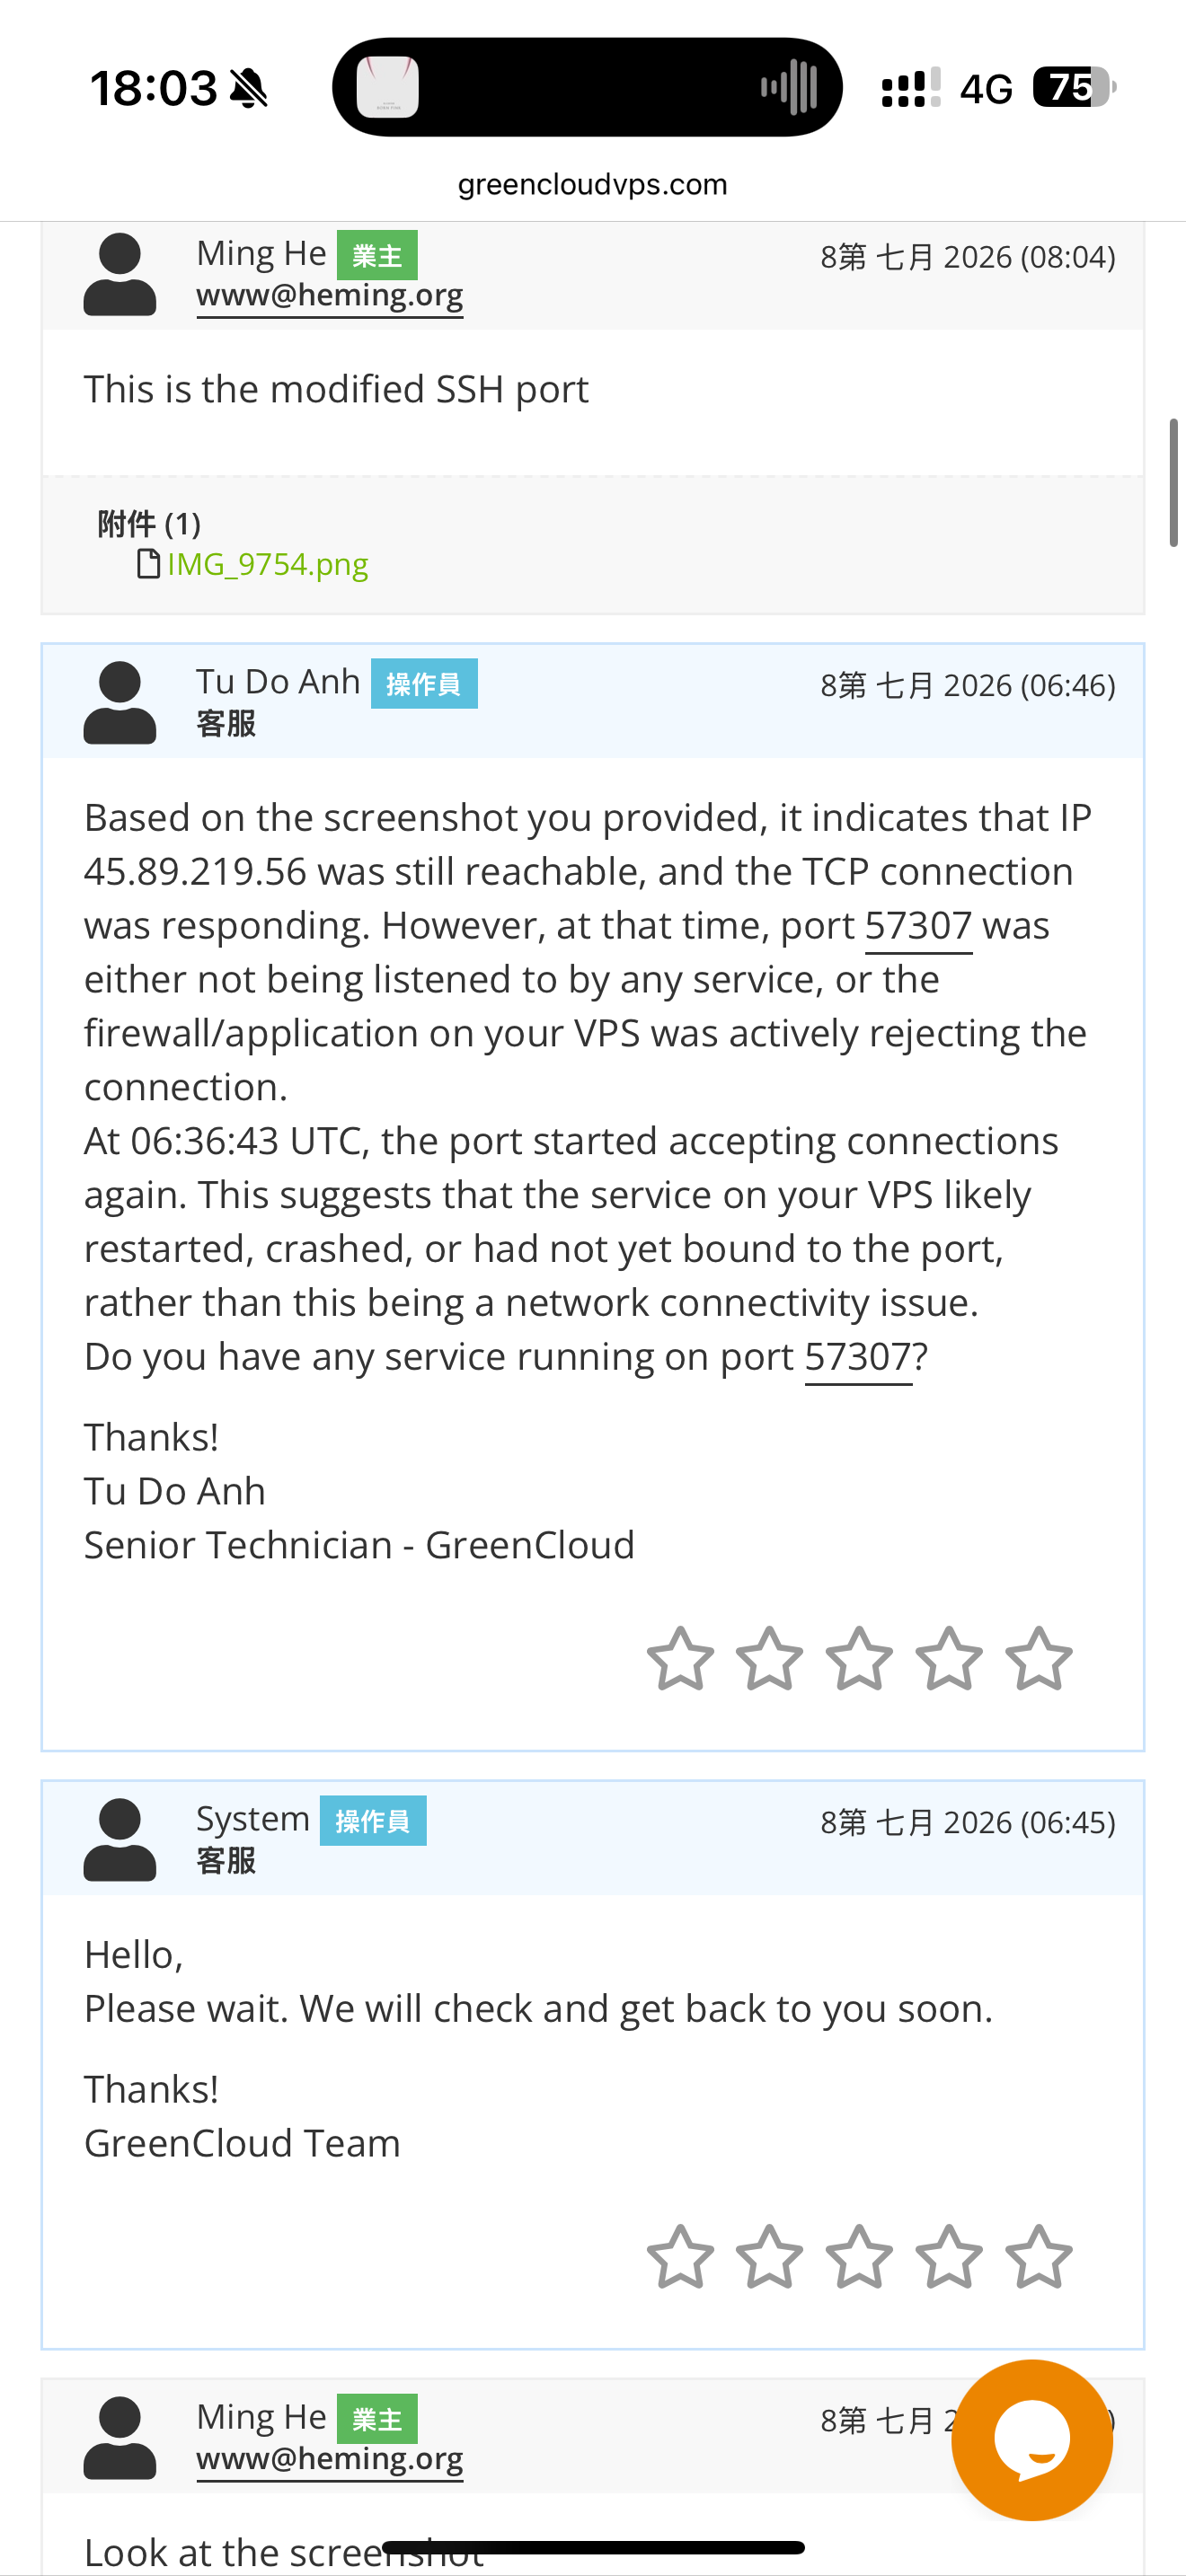
Task: Tap the Dynamic Island audio waveform
Action: coord(789,87)
